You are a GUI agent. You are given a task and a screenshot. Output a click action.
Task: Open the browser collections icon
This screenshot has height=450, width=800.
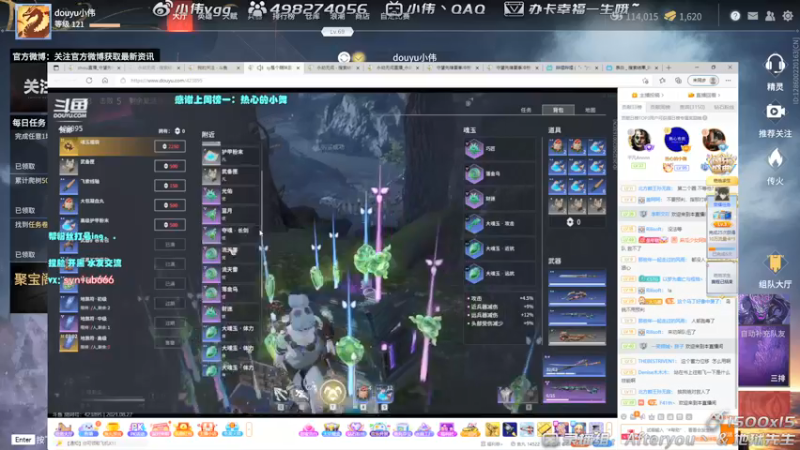pos(678,81)
